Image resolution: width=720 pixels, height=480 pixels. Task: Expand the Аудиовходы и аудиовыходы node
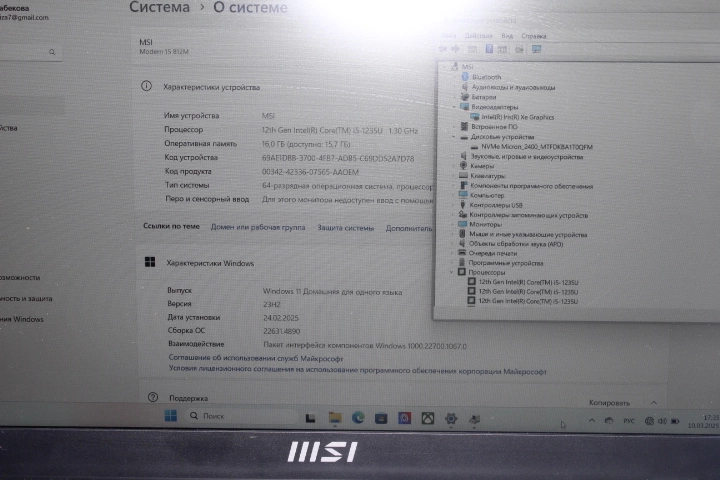(x=454, y=87)
